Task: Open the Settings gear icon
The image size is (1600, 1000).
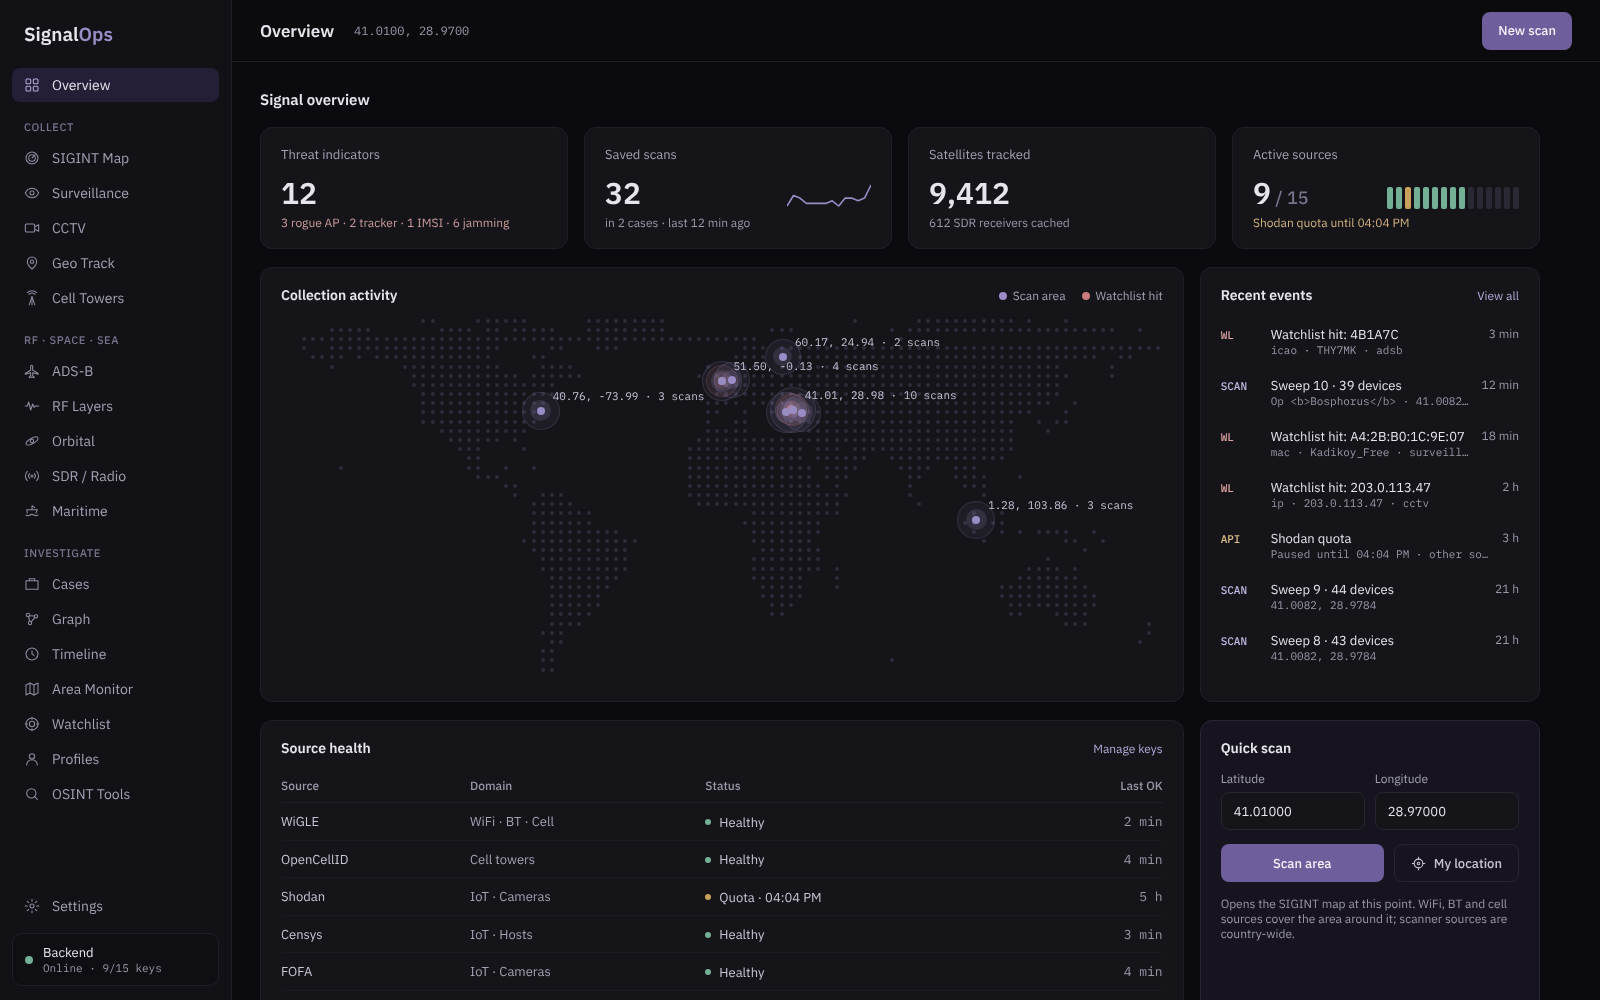Action: point(32,906)
